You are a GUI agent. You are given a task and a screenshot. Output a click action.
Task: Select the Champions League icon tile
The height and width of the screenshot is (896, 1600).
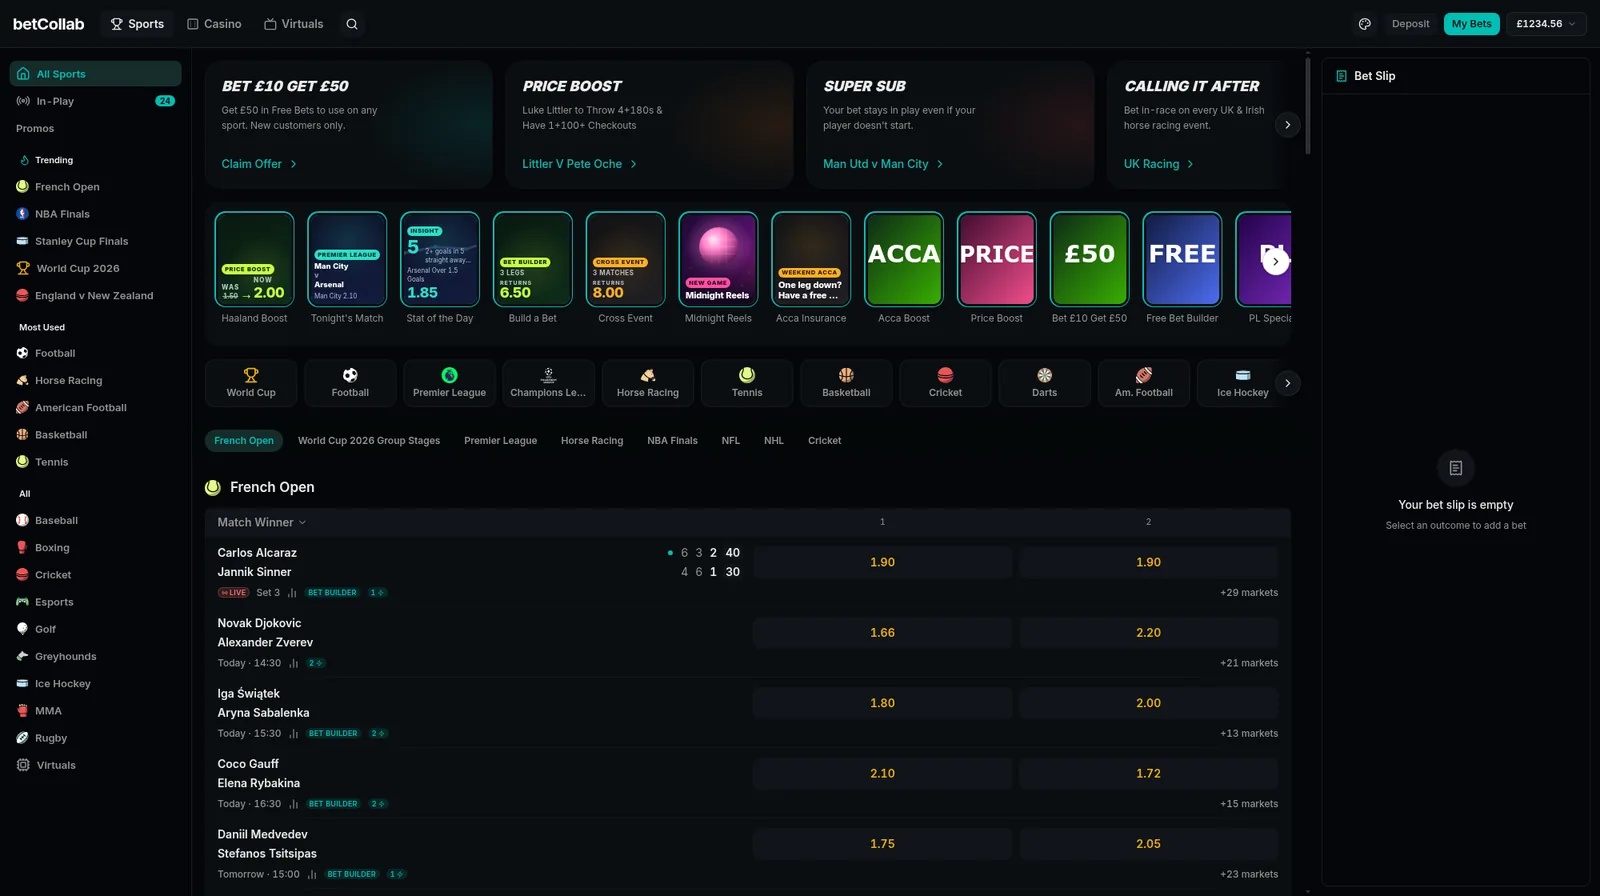tap(548, 383)
